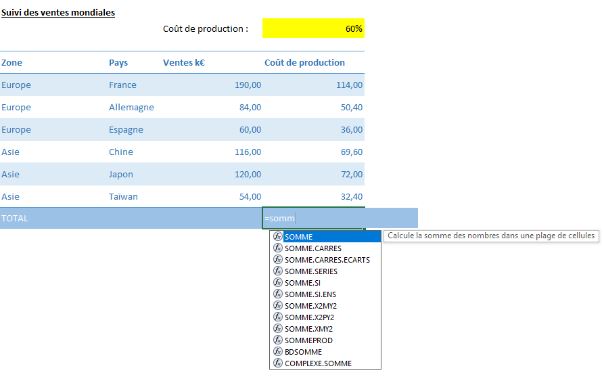Click the 'Suivi des ventes mondiales' title

point(58,13)
